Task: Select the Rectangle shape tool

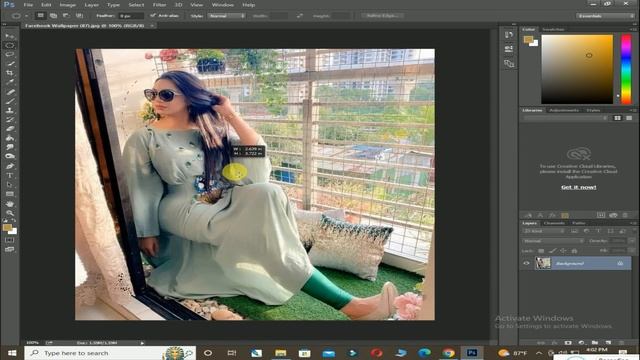Action: [x=10, y=194]
